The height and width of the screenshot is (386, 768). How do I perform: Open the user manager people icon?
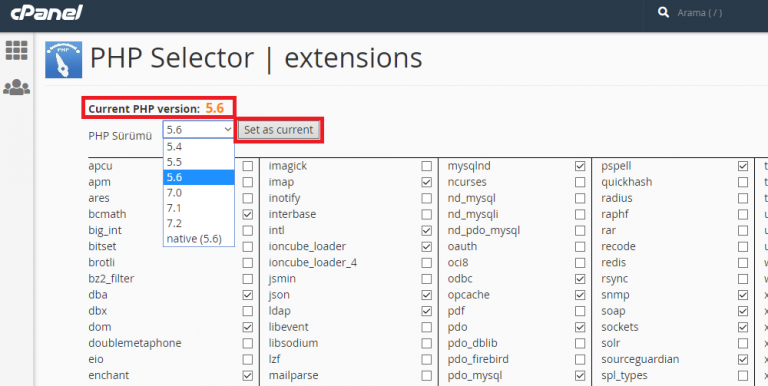[16, 87]
